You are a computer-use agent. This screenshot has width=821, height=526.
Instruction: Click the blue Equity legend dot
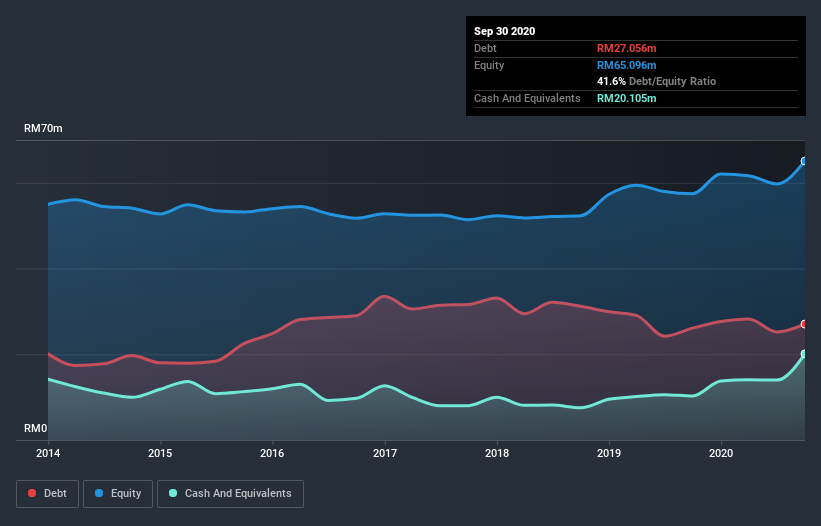tap(100, 493)
